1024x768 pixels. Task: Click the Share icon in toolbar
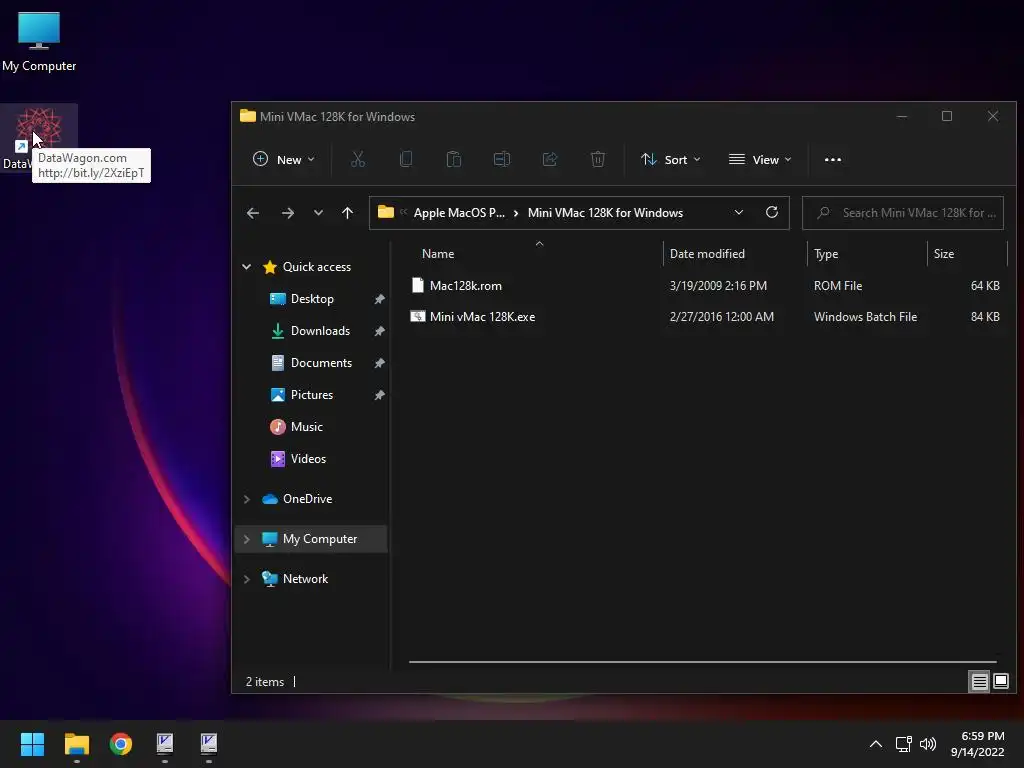tap(550, 159)
